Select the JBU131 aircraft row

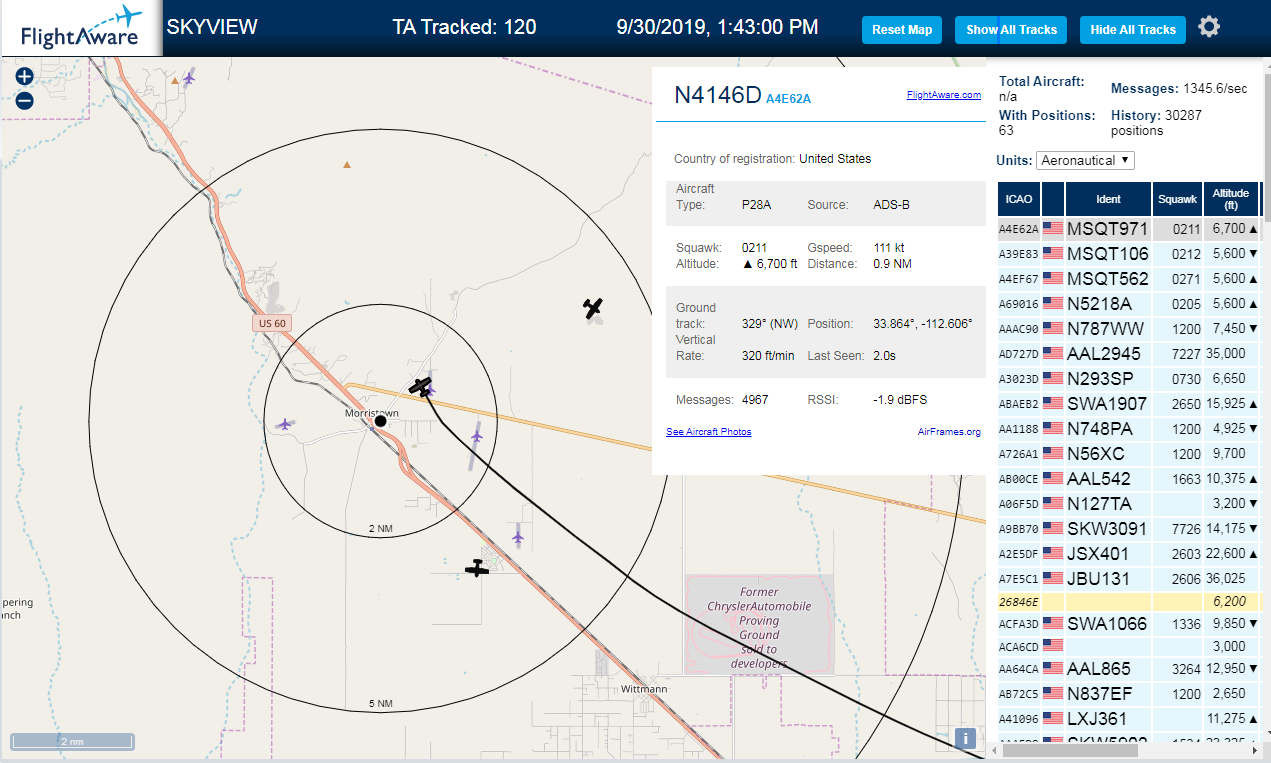click(x=1129, y=579)
